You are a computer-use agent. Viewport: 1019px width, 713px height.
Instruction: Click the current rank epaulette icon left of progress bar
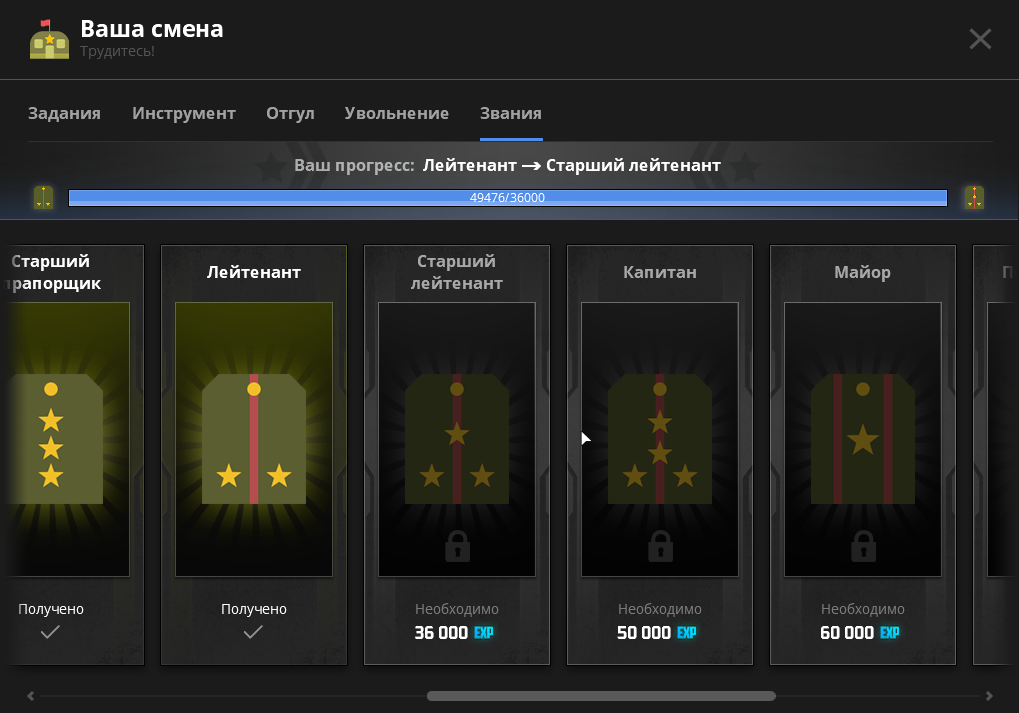tap(43, 197)
